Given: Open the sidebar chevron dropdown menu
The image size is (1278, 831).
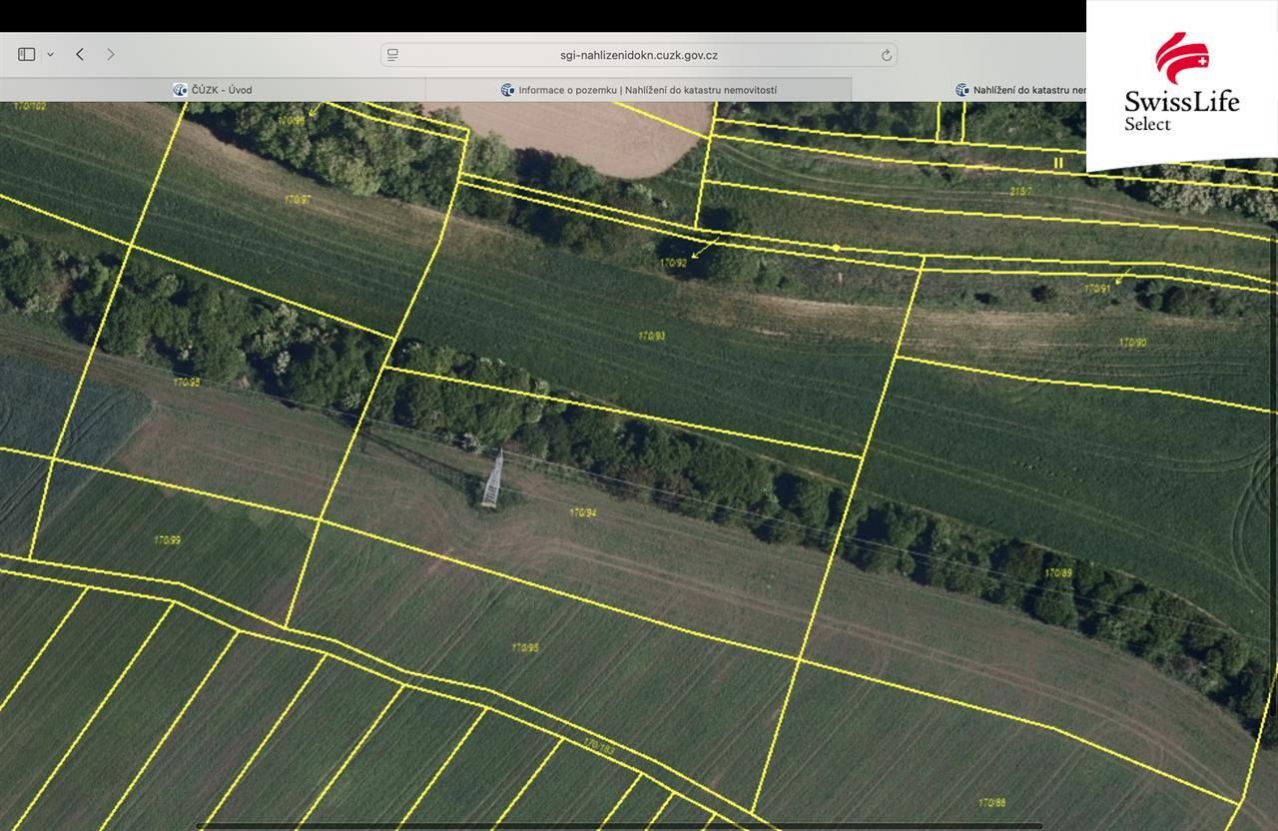Looking at the screenshot, I should (x=50, y=54).
